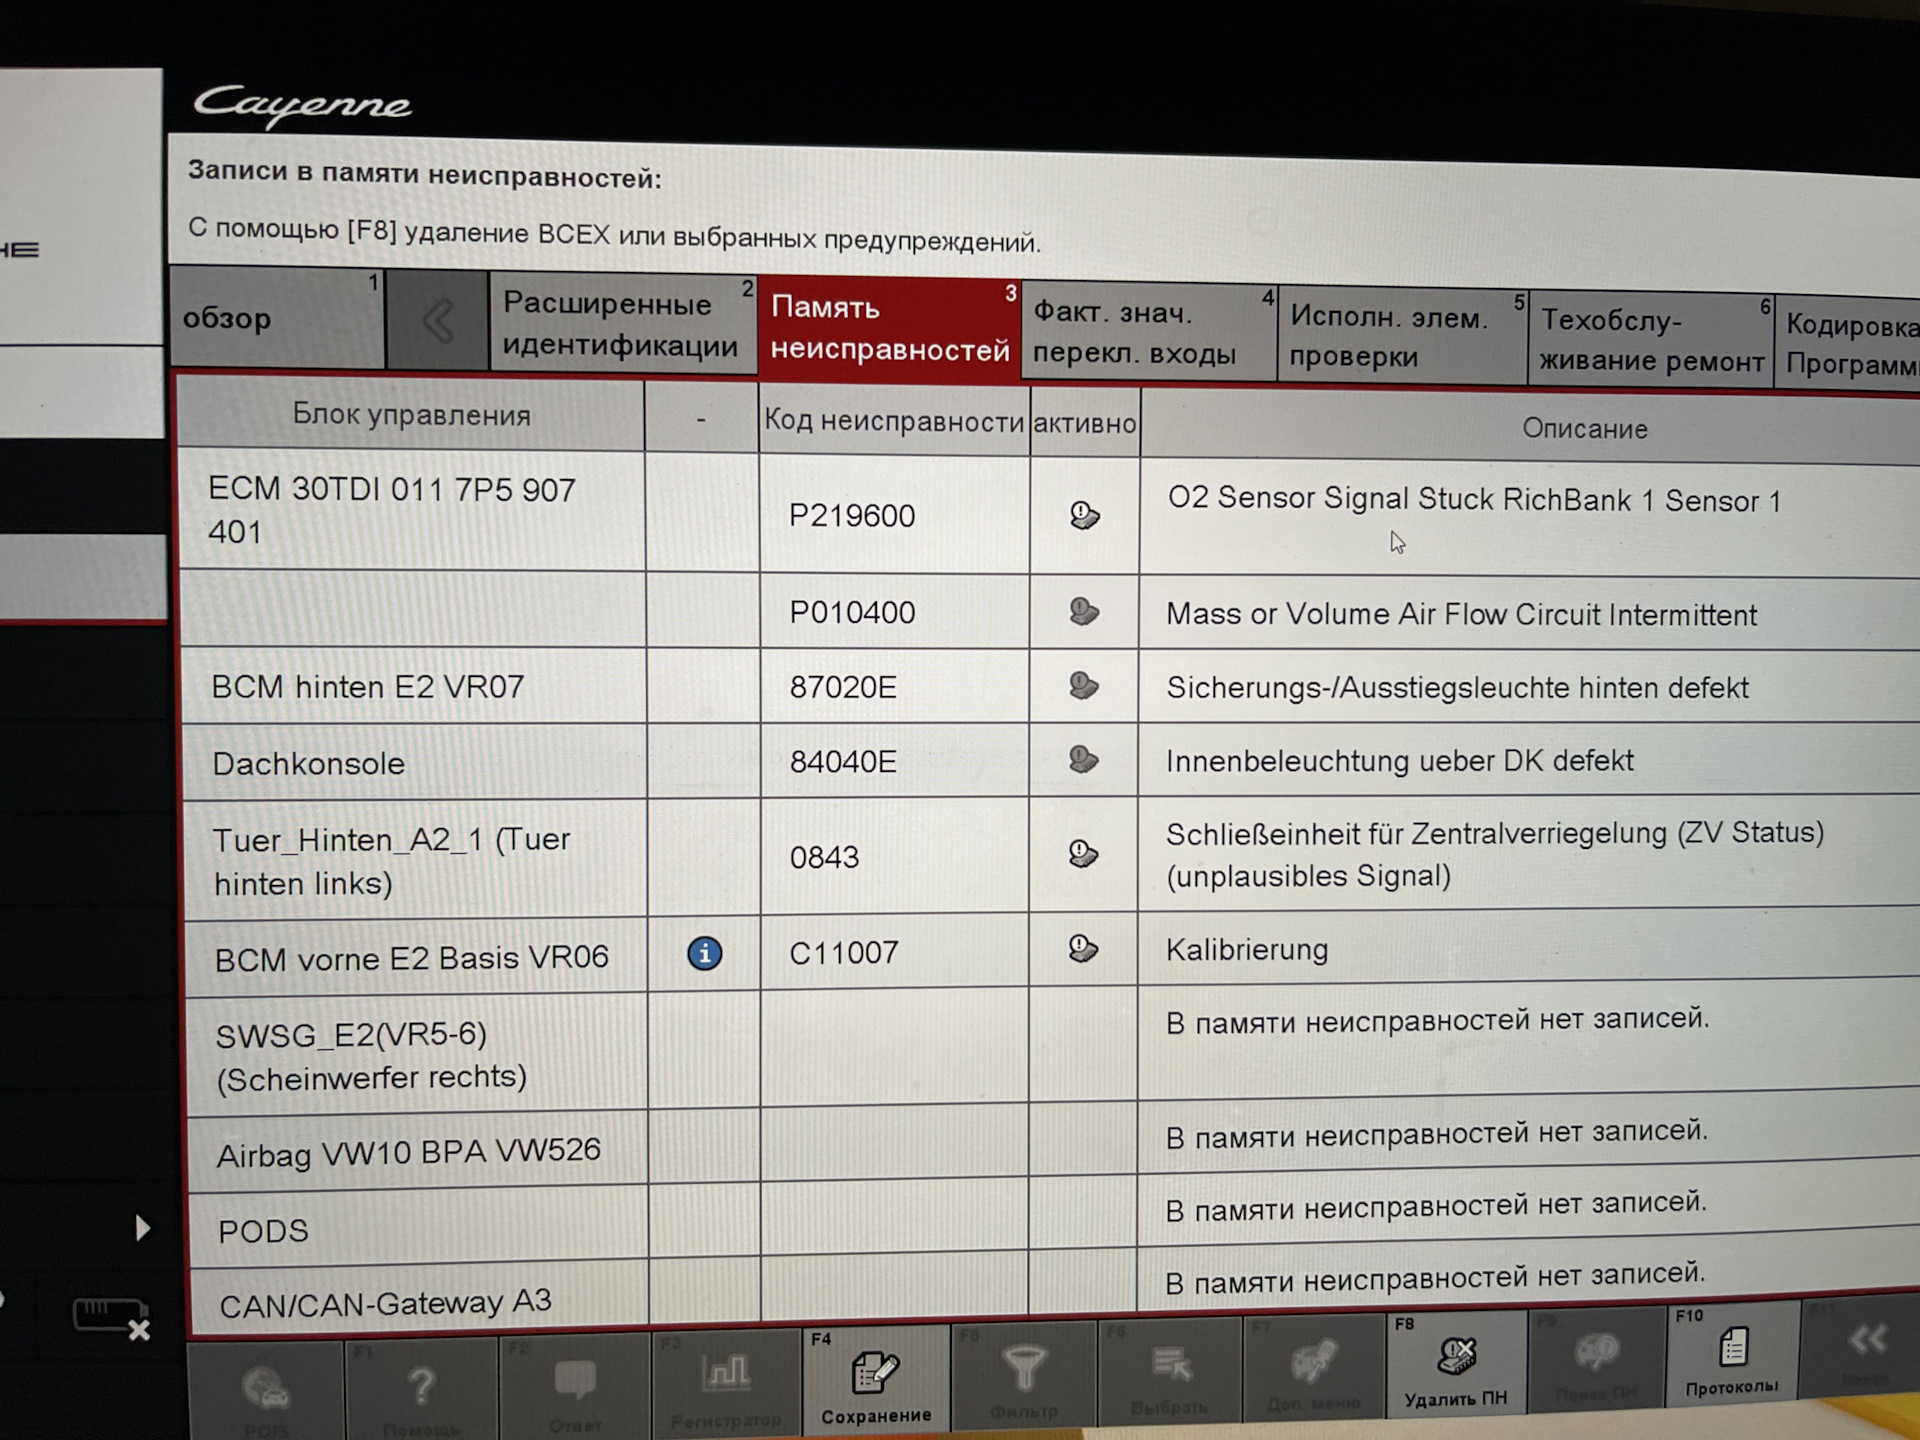Click the blue info icon for BCM vorne

704,953
